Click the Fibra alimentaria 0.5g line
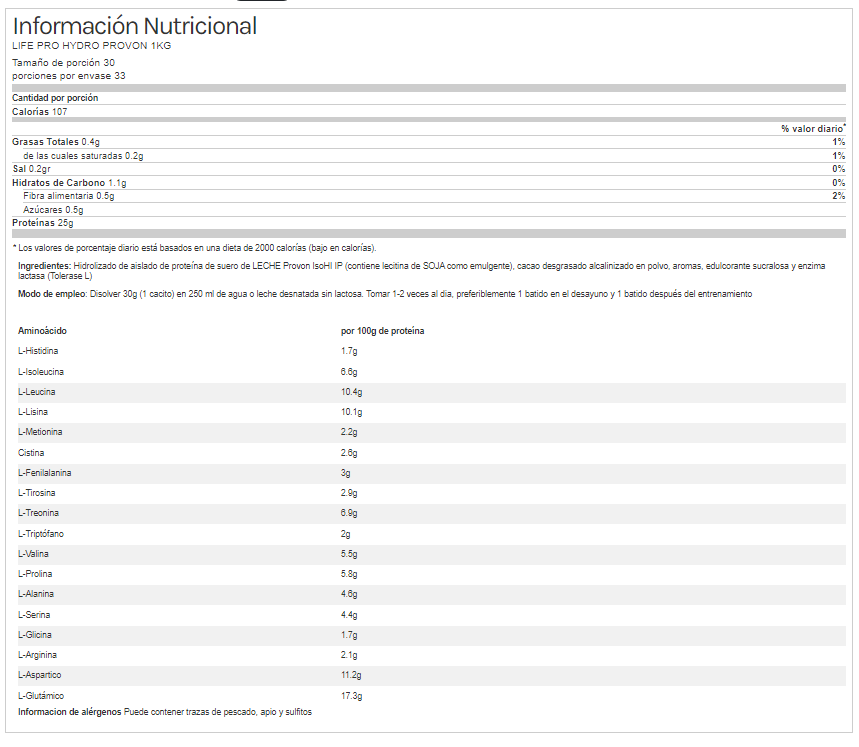The width and height of the screenshot is (859, 747). point(69,196)
